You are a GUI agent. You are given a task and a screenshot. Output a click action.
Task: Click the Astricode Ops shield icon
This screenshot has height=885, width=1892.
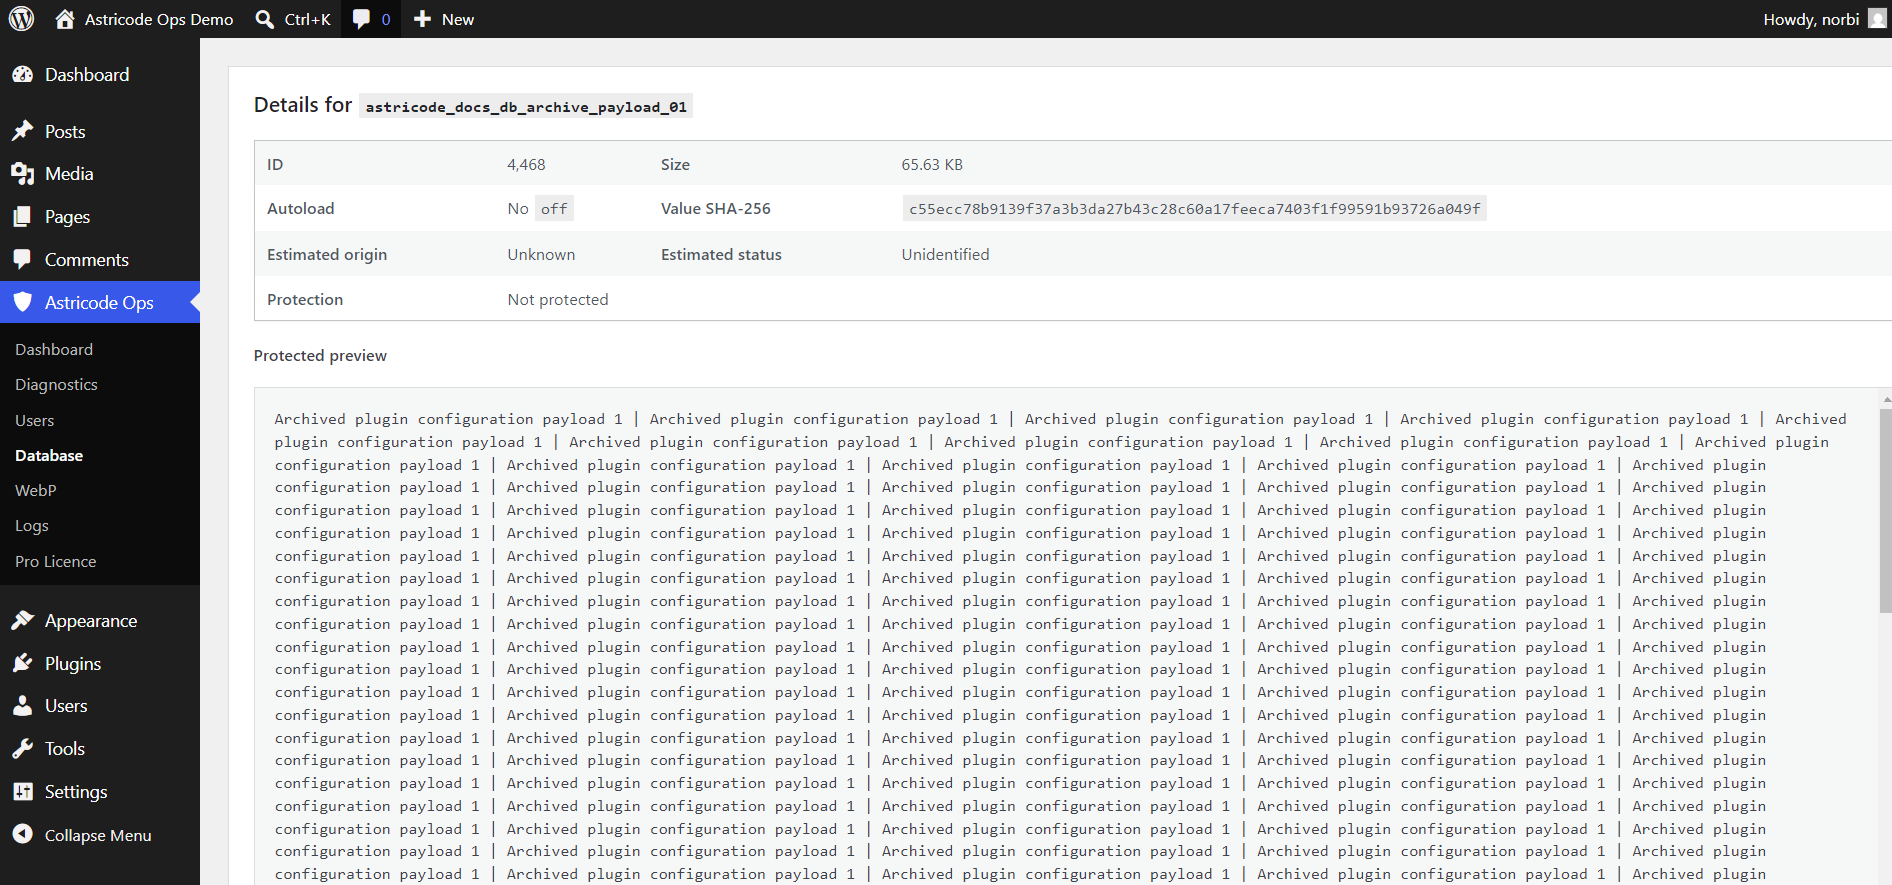(22, 302)
